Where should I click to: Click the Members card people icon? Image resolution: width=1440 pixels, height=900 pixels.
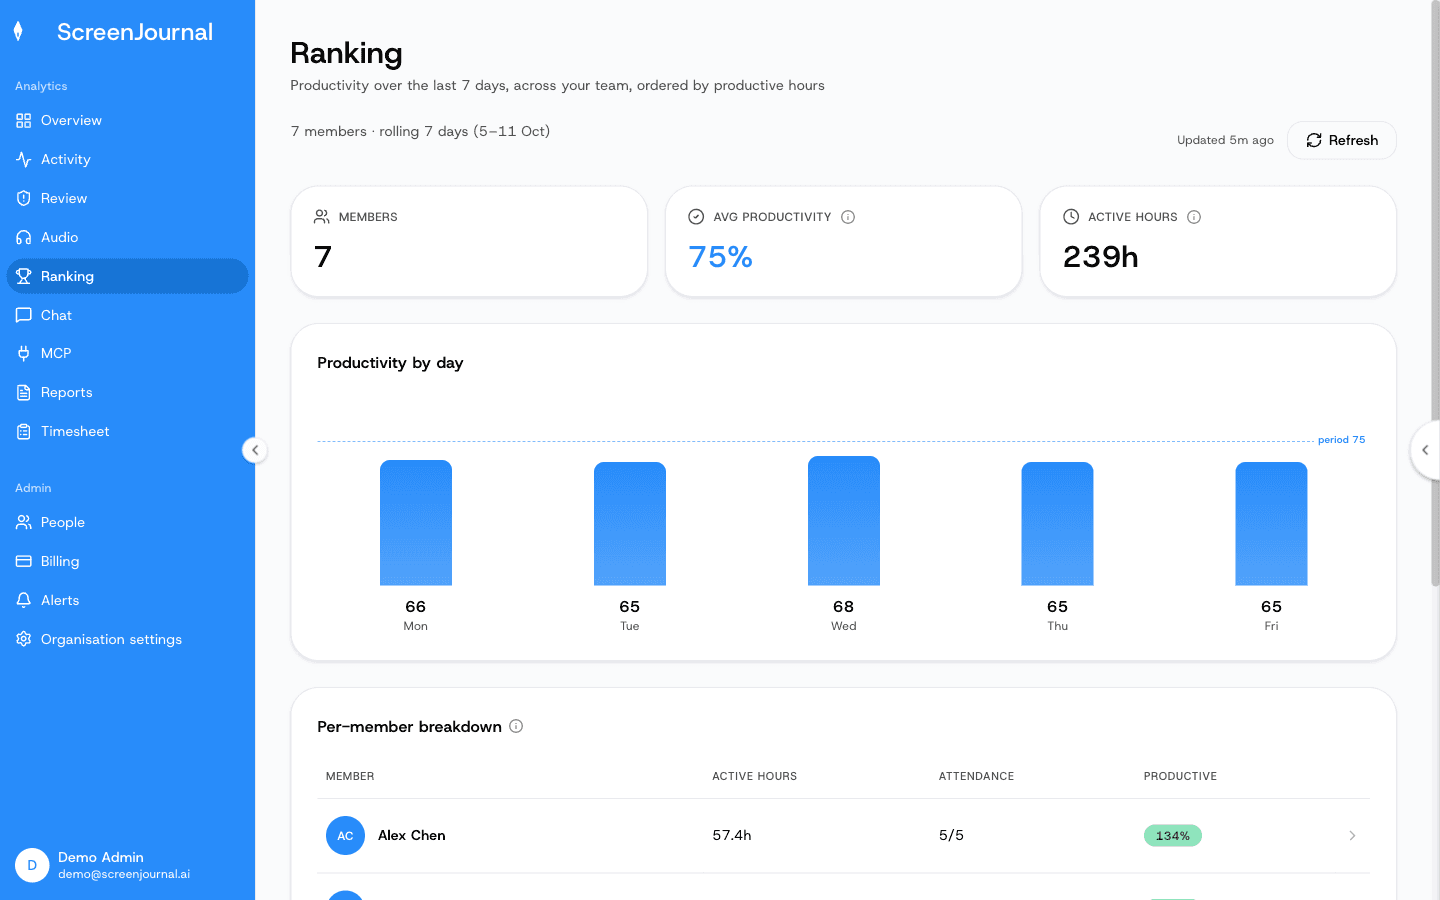pos(322,217)
